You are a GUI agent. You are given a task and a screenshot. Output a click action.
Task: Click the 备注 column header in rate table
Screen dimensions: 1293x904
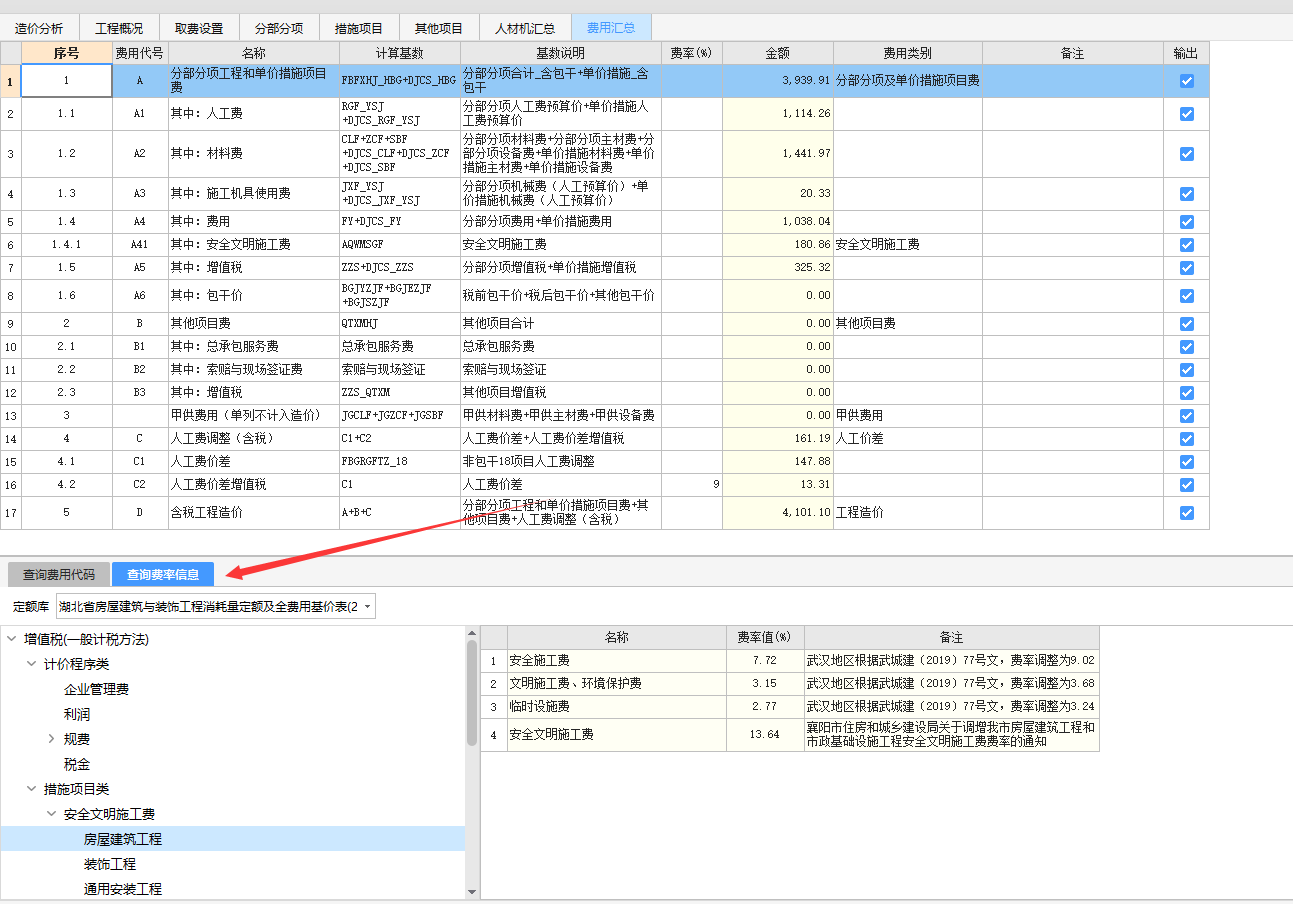click(x=952, y=637)
